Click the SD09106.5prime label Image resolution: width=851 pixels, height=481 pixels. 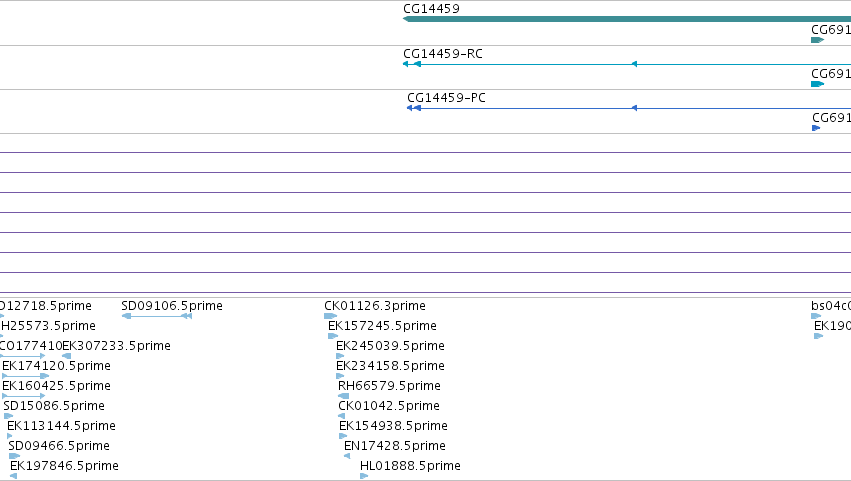pos(172,306)
